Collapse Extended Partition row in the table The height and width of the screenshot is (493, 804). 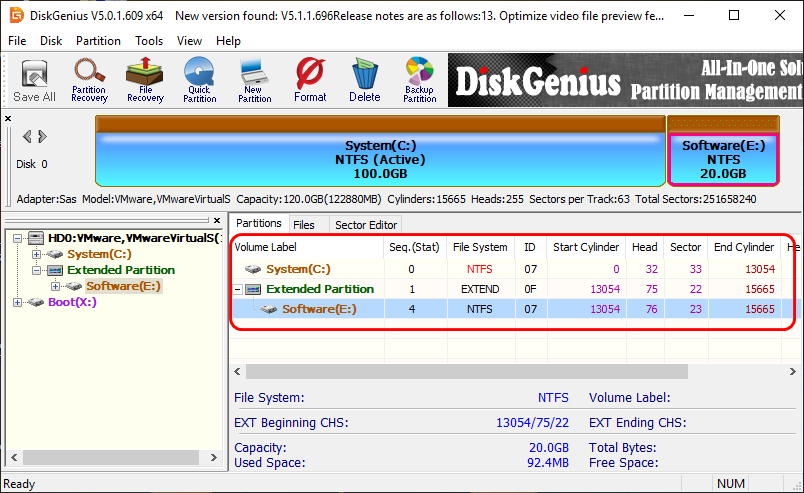[238, 289]
